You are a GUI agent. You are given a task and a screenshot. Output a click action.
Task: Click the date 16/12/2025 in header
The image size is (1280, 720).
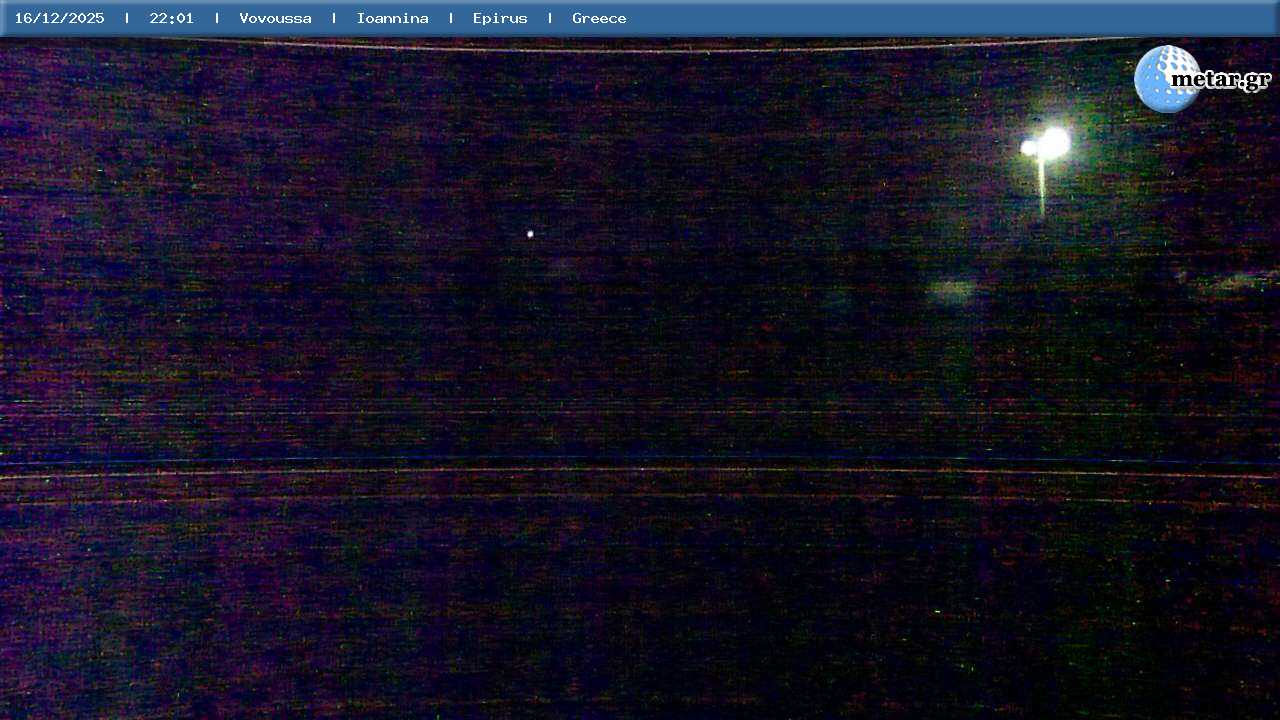59,18
